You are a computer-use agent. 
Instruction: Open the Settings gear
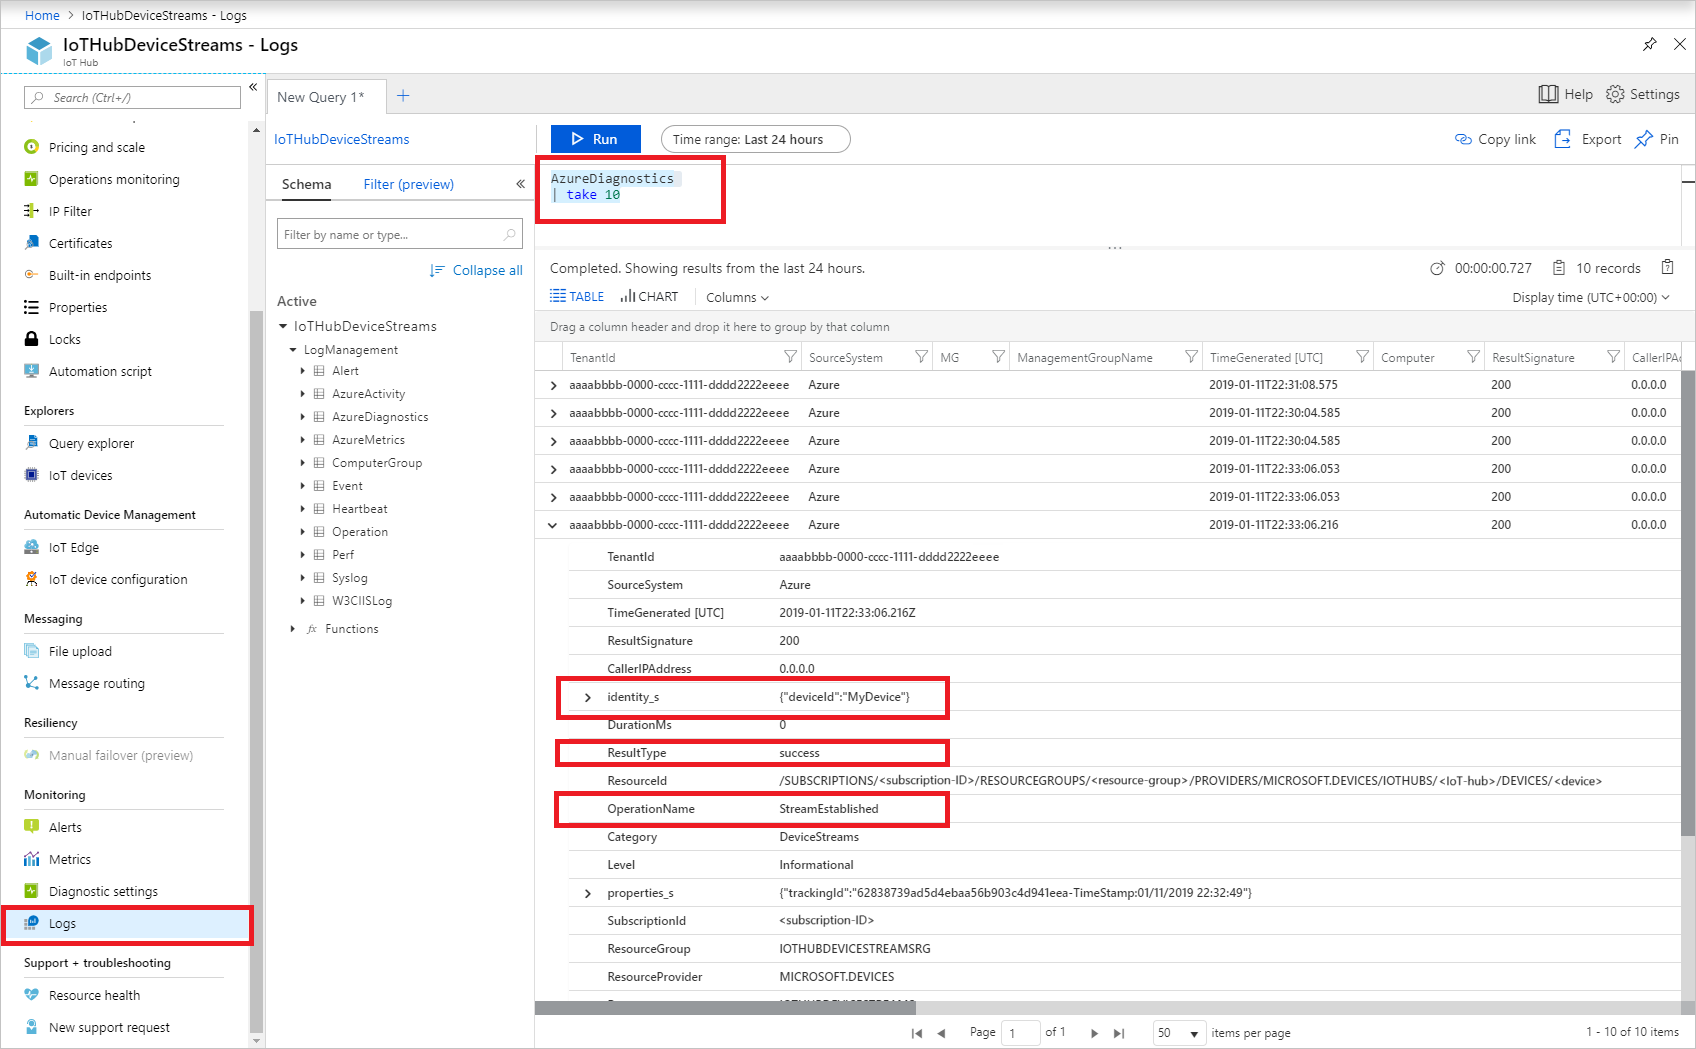1643,93
